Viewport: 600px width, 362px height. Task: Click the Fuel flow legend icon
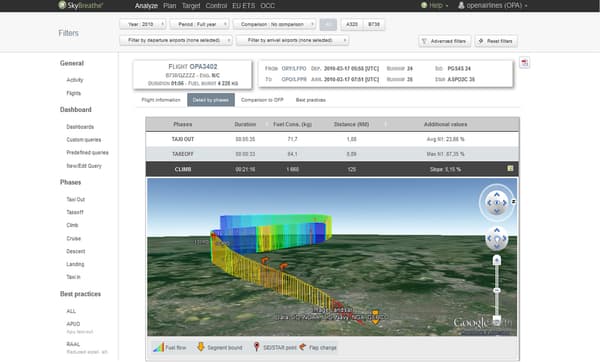(158, 347)
